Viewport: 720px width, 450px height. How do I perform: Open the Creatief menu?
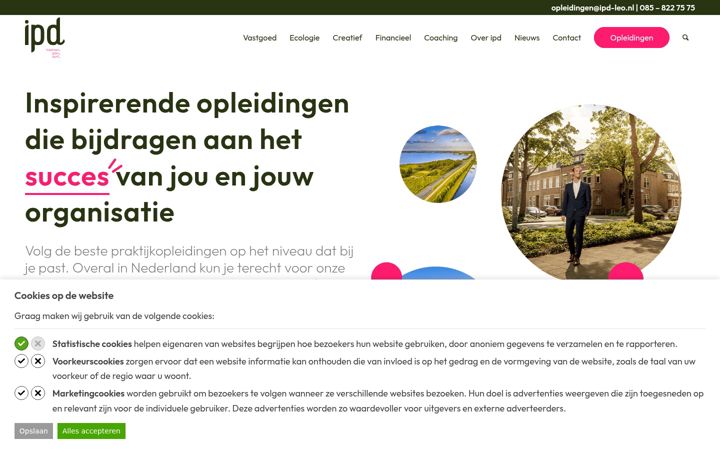tap(347, 38)
